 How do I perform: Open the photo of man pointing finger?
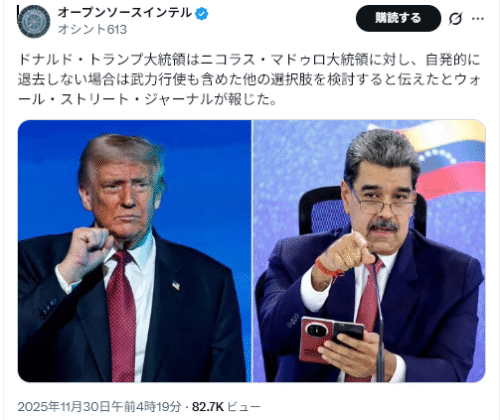coord(369,251)
